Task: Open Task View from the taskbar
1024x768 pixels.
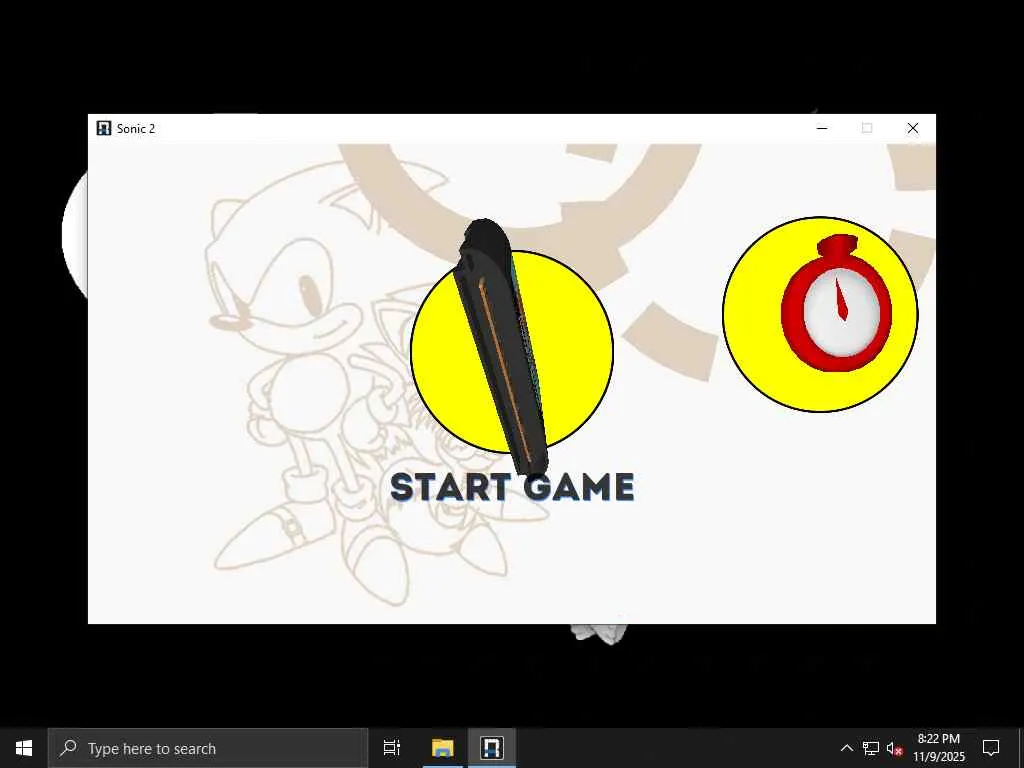Action: pos(392,748)
